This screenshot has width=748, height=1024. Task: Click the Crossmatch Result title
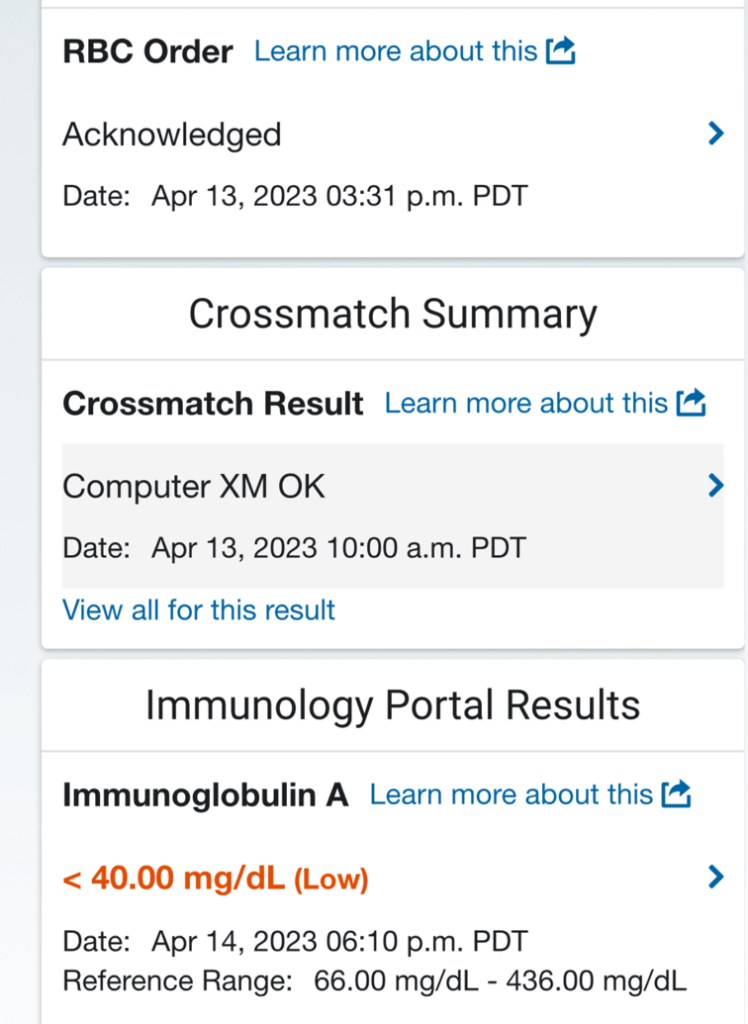pos(213,403)
